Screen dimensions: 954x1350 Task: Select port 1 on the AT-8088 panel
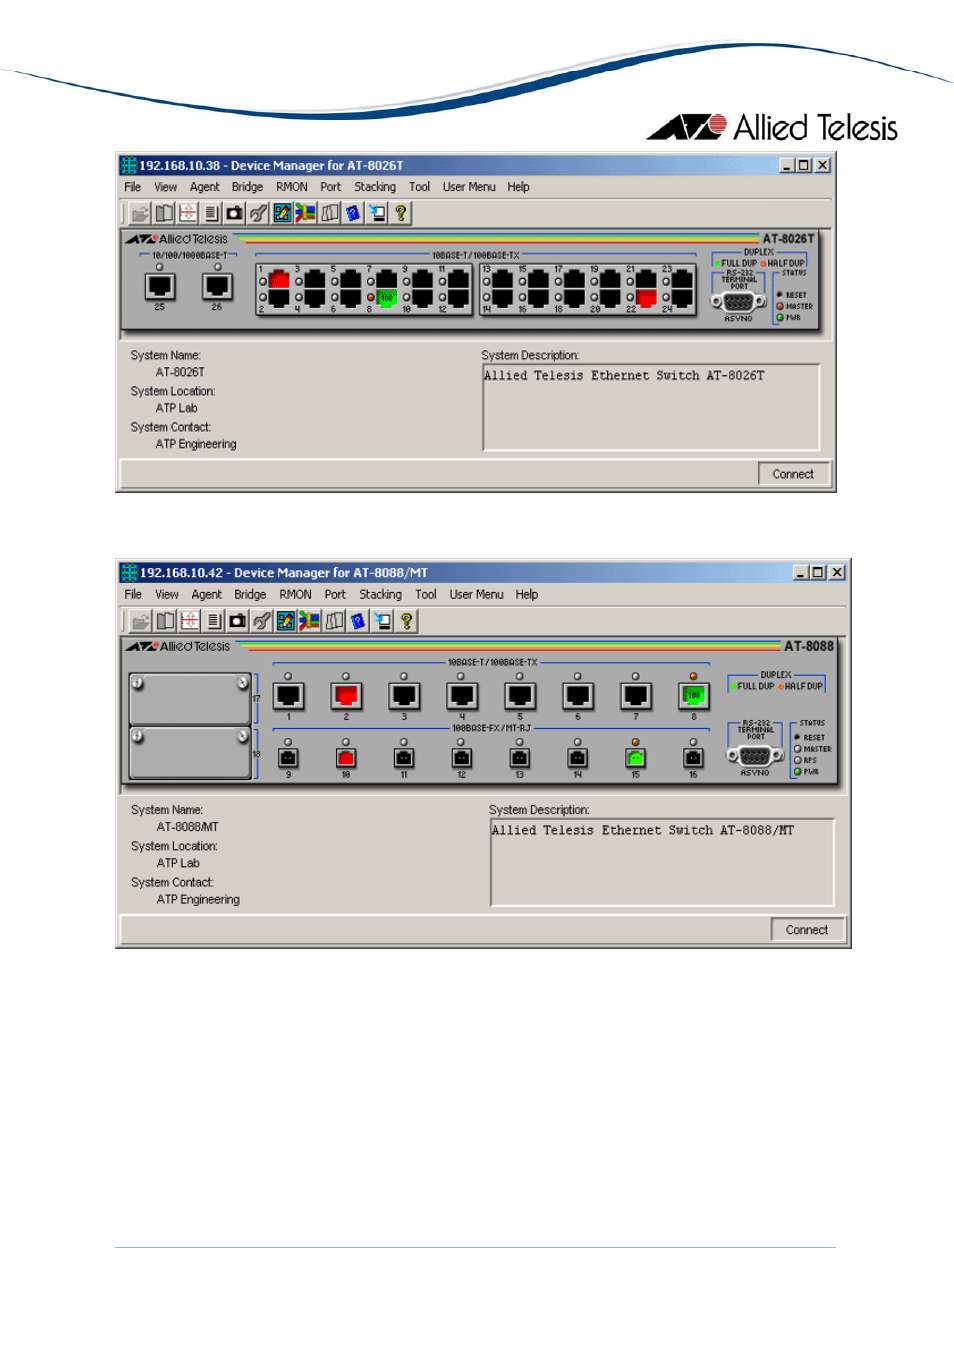(x=288, y=695)
